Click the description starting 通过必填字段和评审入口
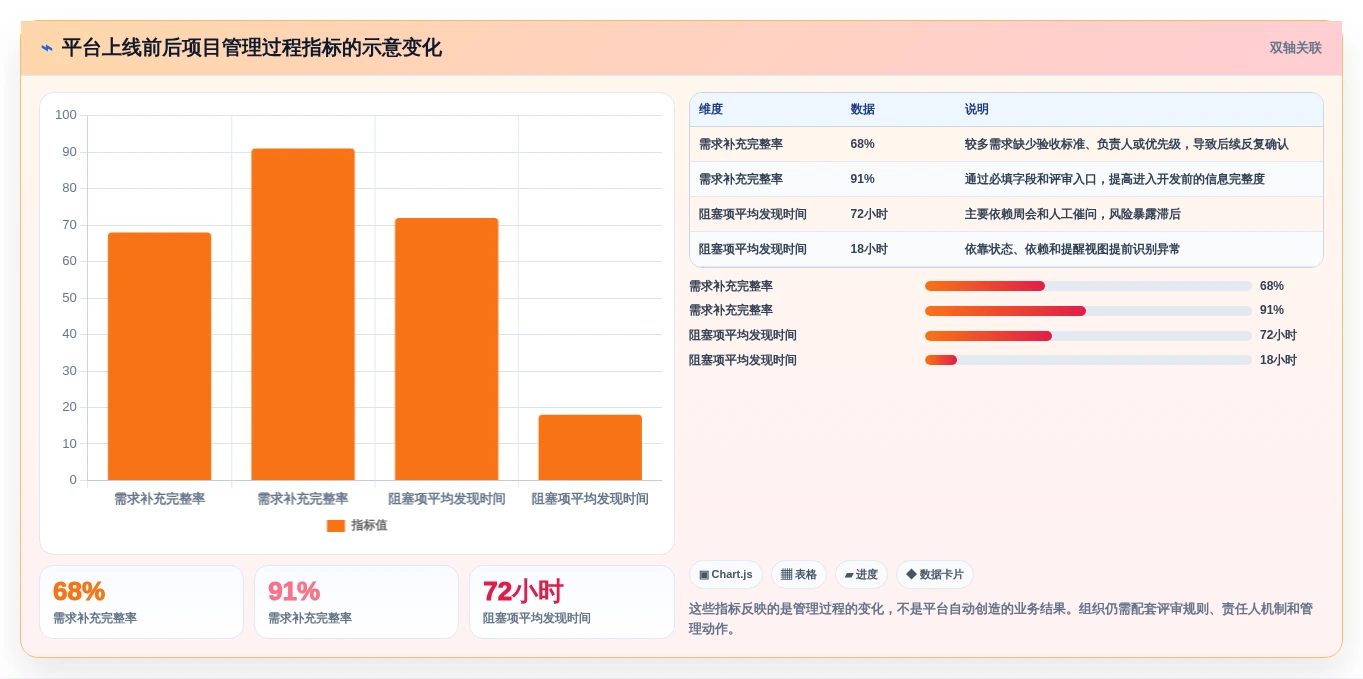This screenshot has height=679, width=1363. 1115,179
